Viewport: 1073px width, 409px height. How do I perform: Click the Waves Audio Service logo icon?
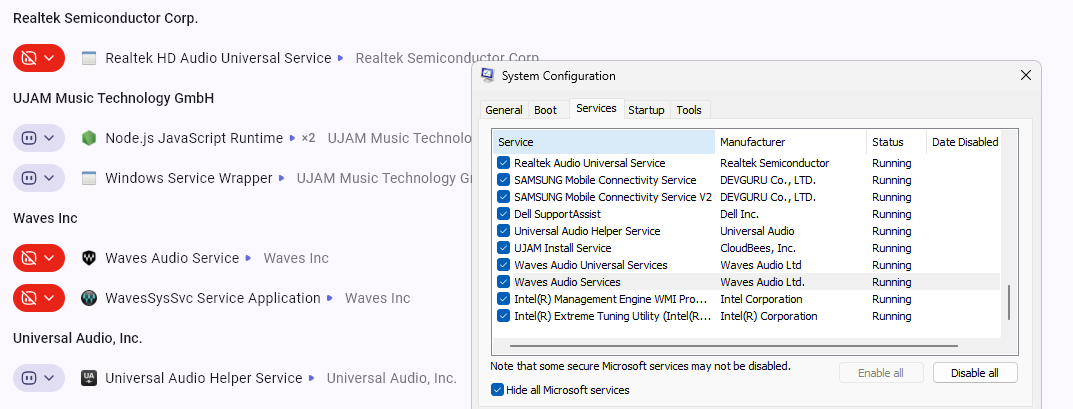pyautogui.click(x=89, y=258)
